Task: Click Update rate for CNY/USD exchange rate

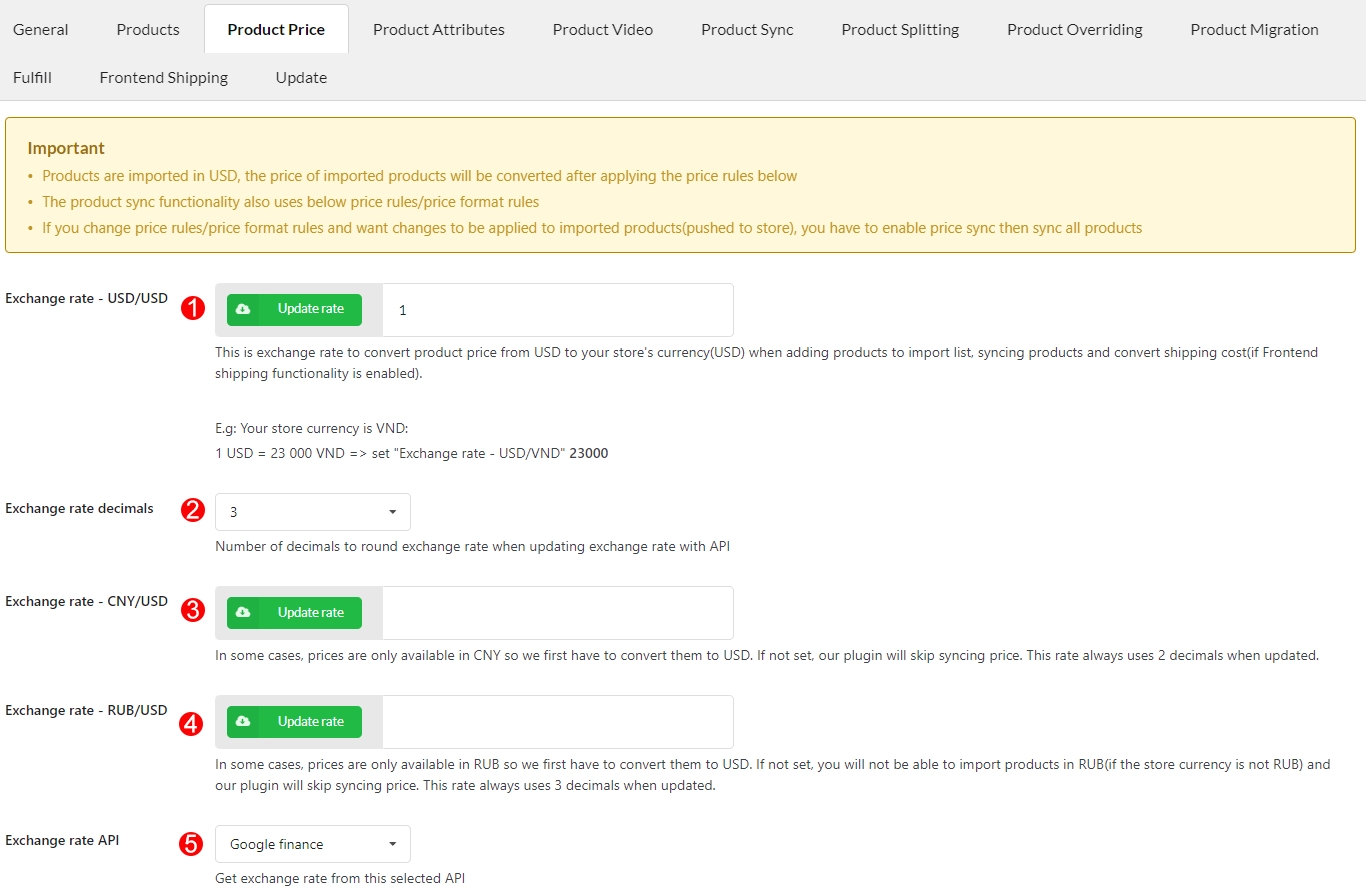Action: (294, 613)
